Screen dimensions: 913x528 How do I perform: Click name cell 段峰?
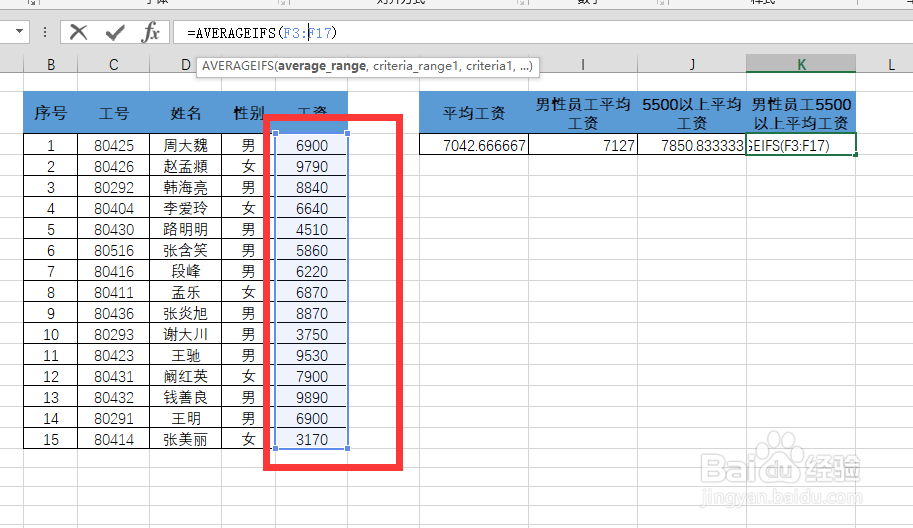pos(185,271)
